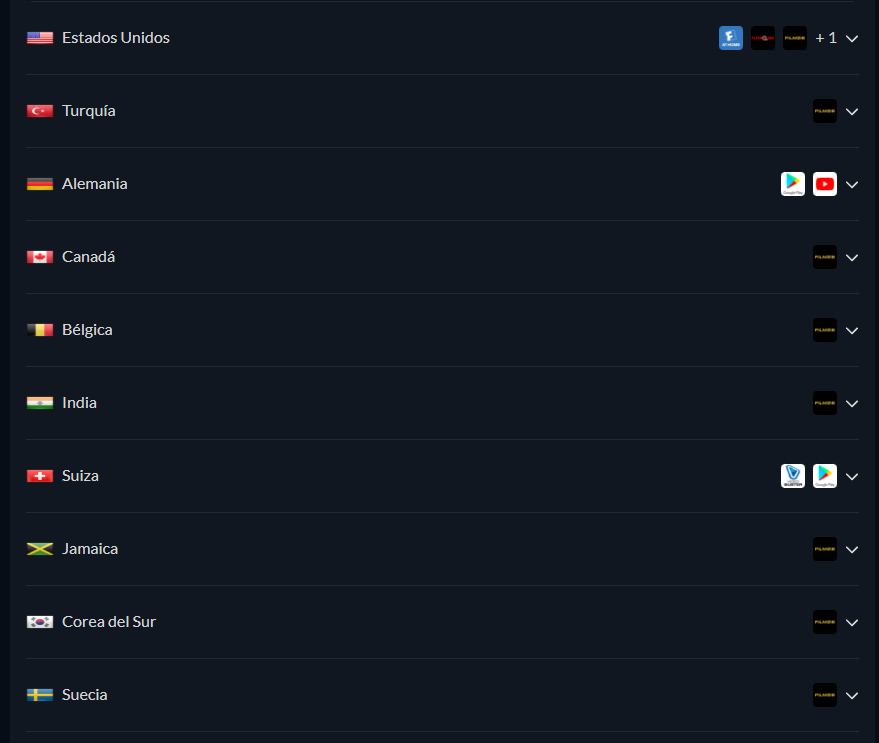Click the Sweden flag icon

tap(40, 695)
